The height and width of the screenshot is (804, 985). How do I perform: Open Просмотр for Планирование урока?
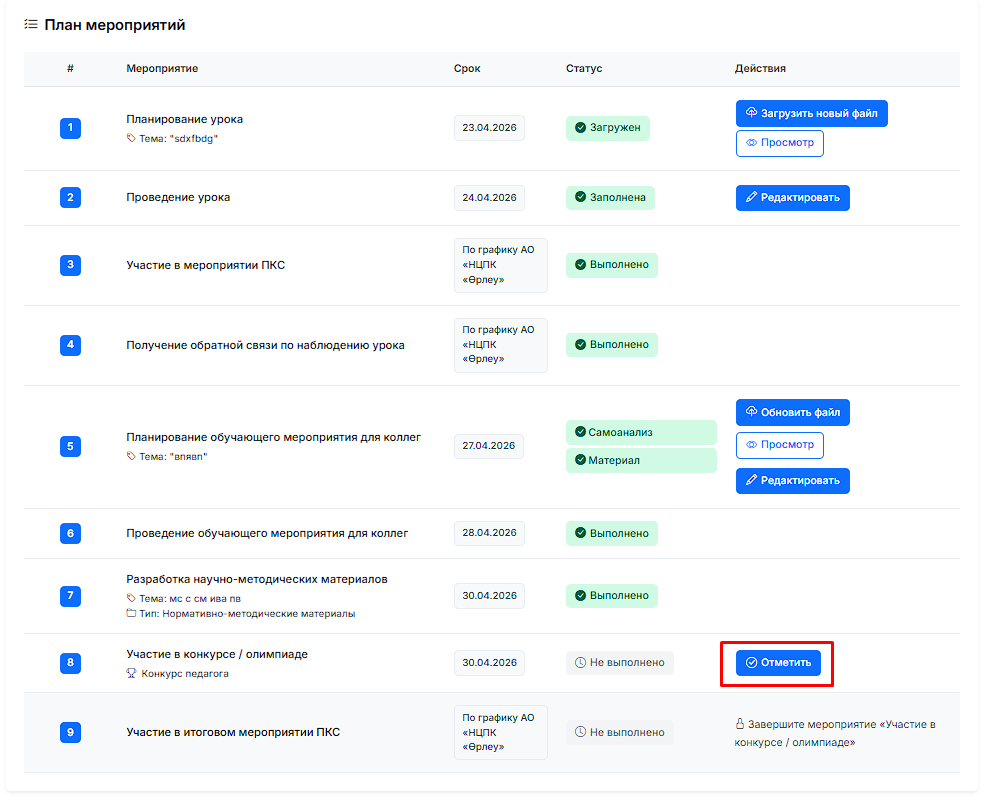780,143
